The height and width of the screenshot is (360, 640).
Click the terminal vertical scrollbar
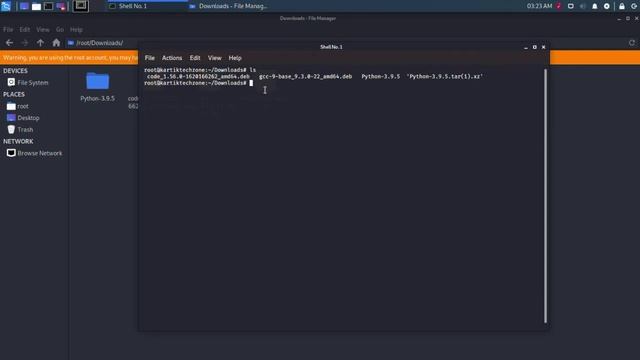pos(545,196)
